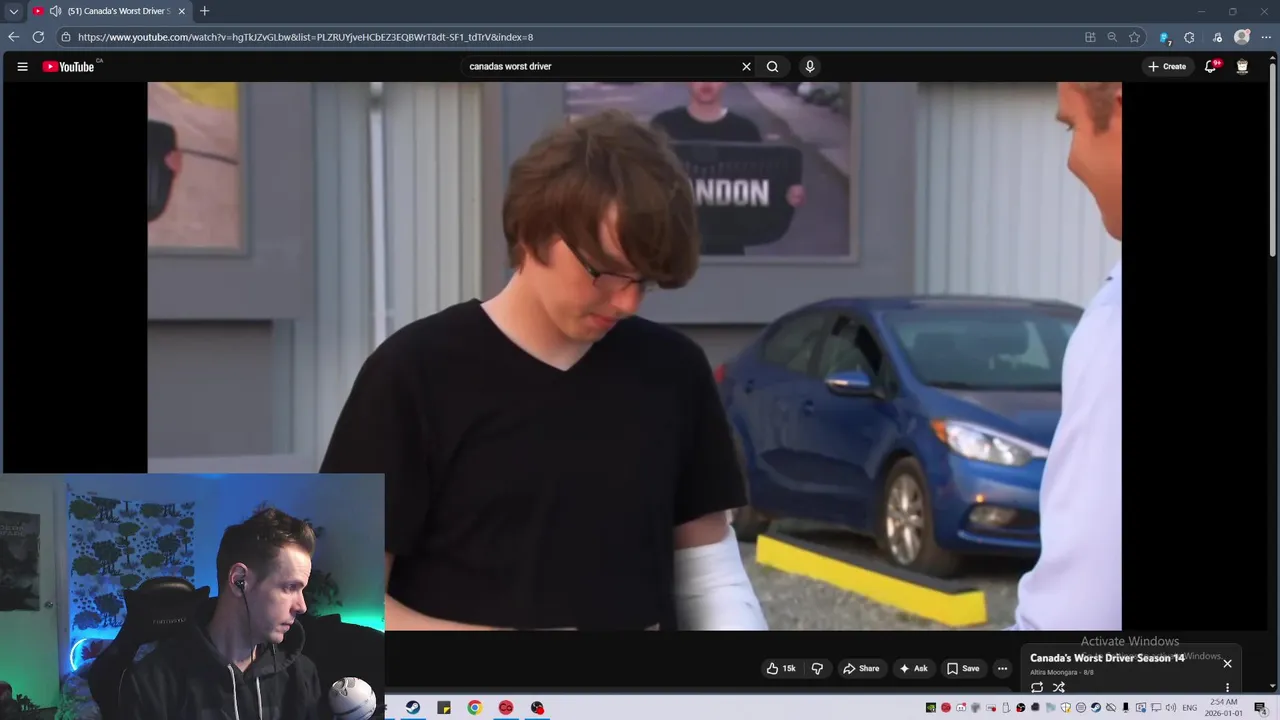The image size is (1280, 720).
Task: Clear the 'canadas worst driver' search text
Action: (746, 67)
